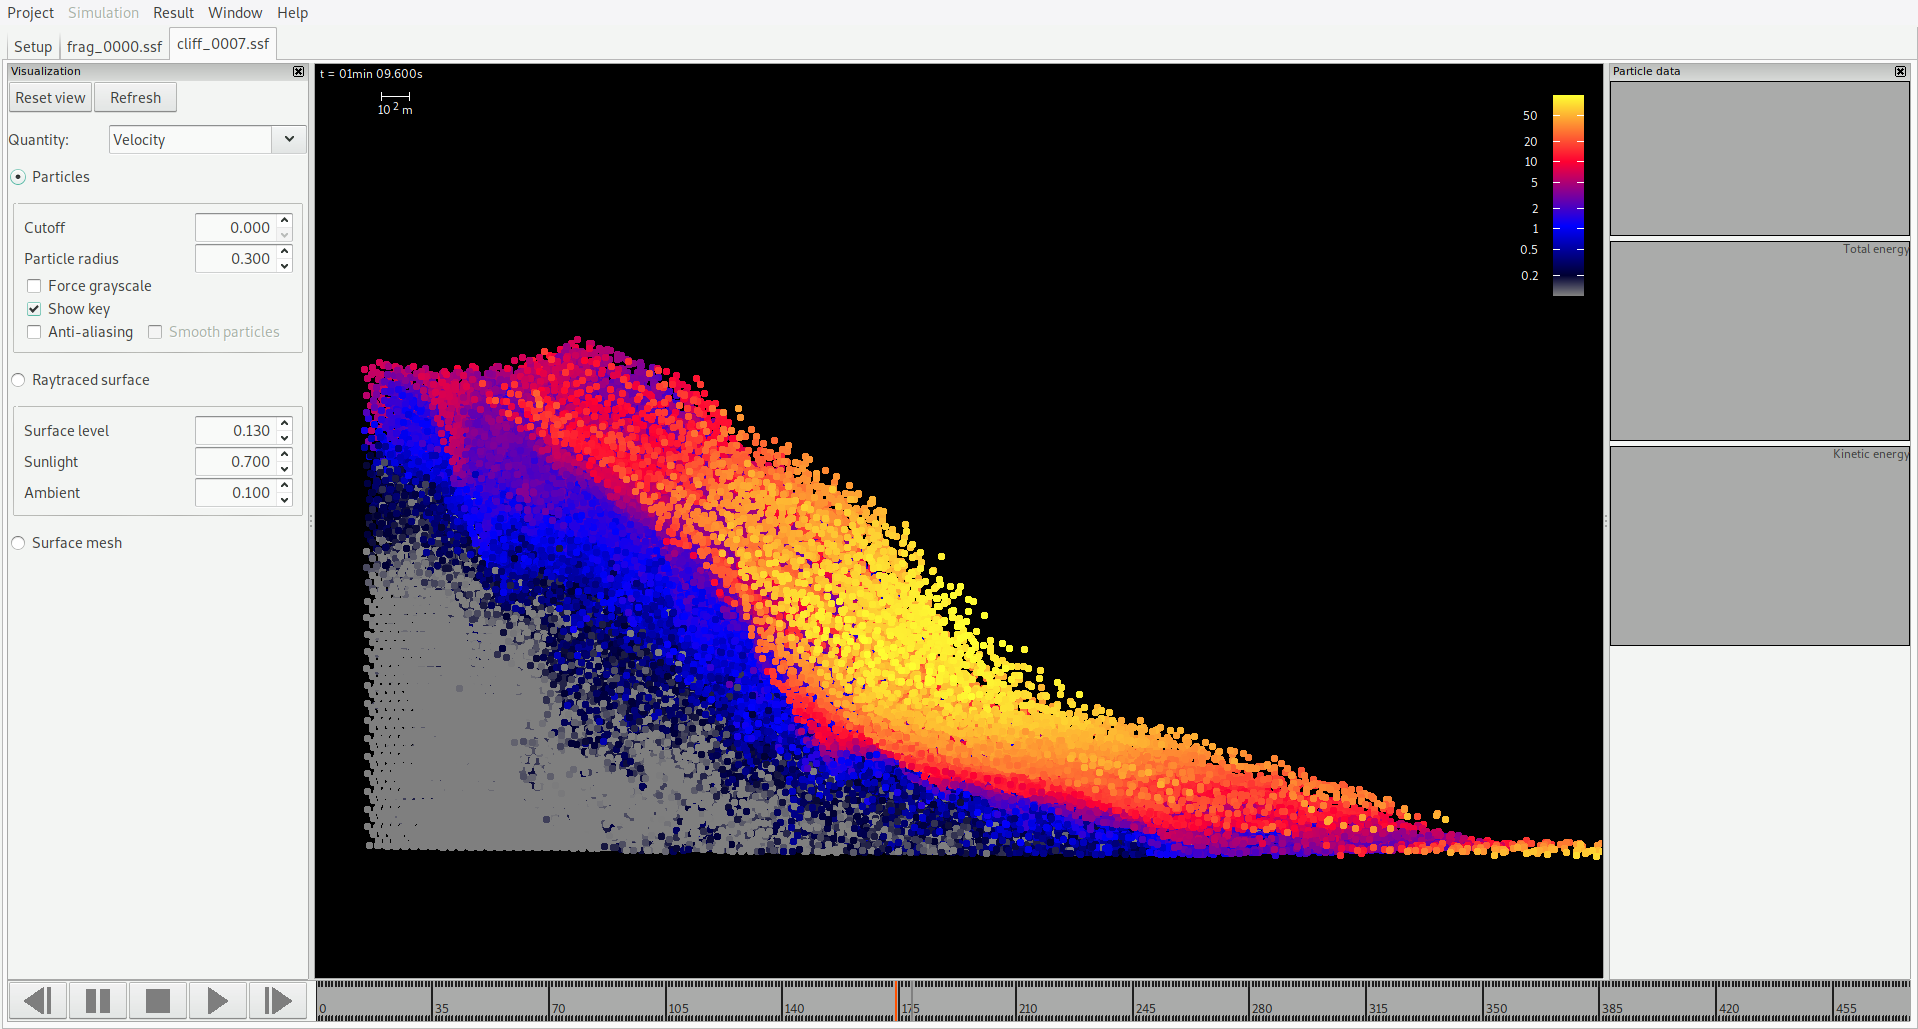Click the timestamp text t = 01min 09.600s
Viewport: 1918px width, 1029px height.
tap(371, 74)
